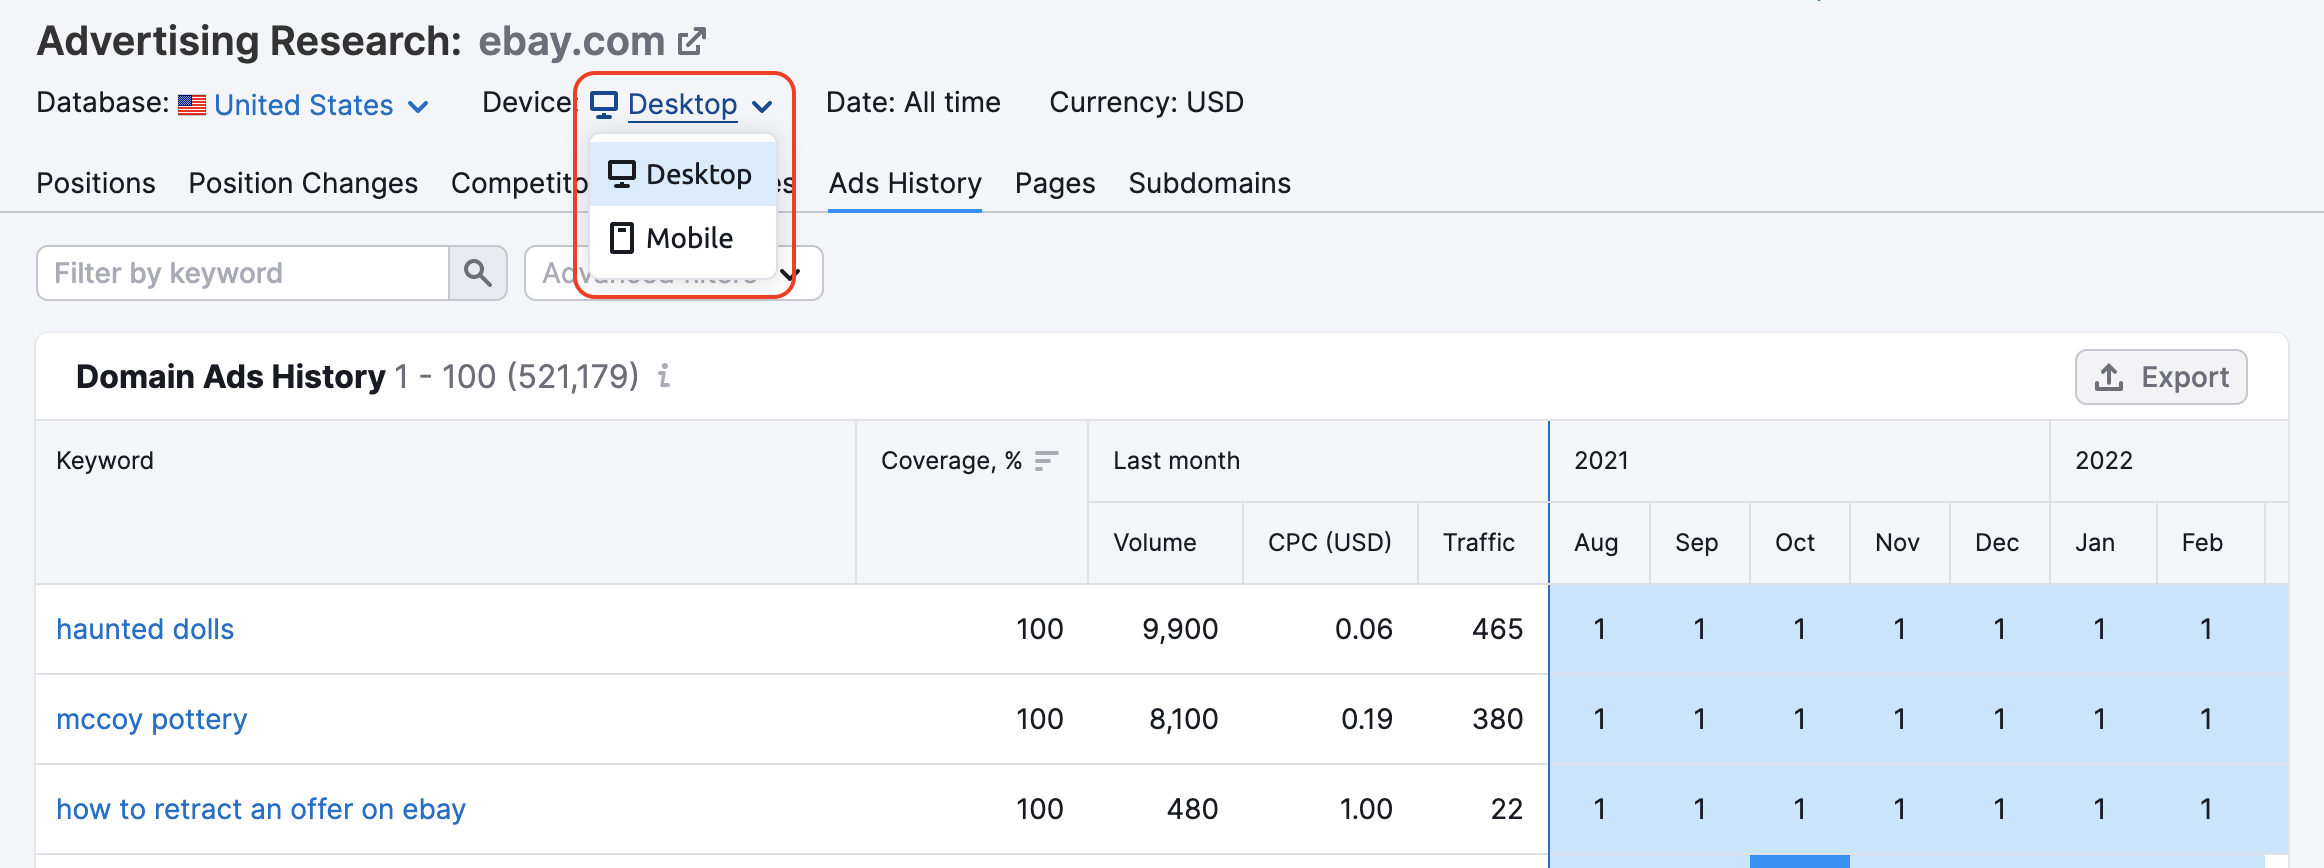Open the Subdomains tab
The image size is (2324, 868).
pos(1209,183)
